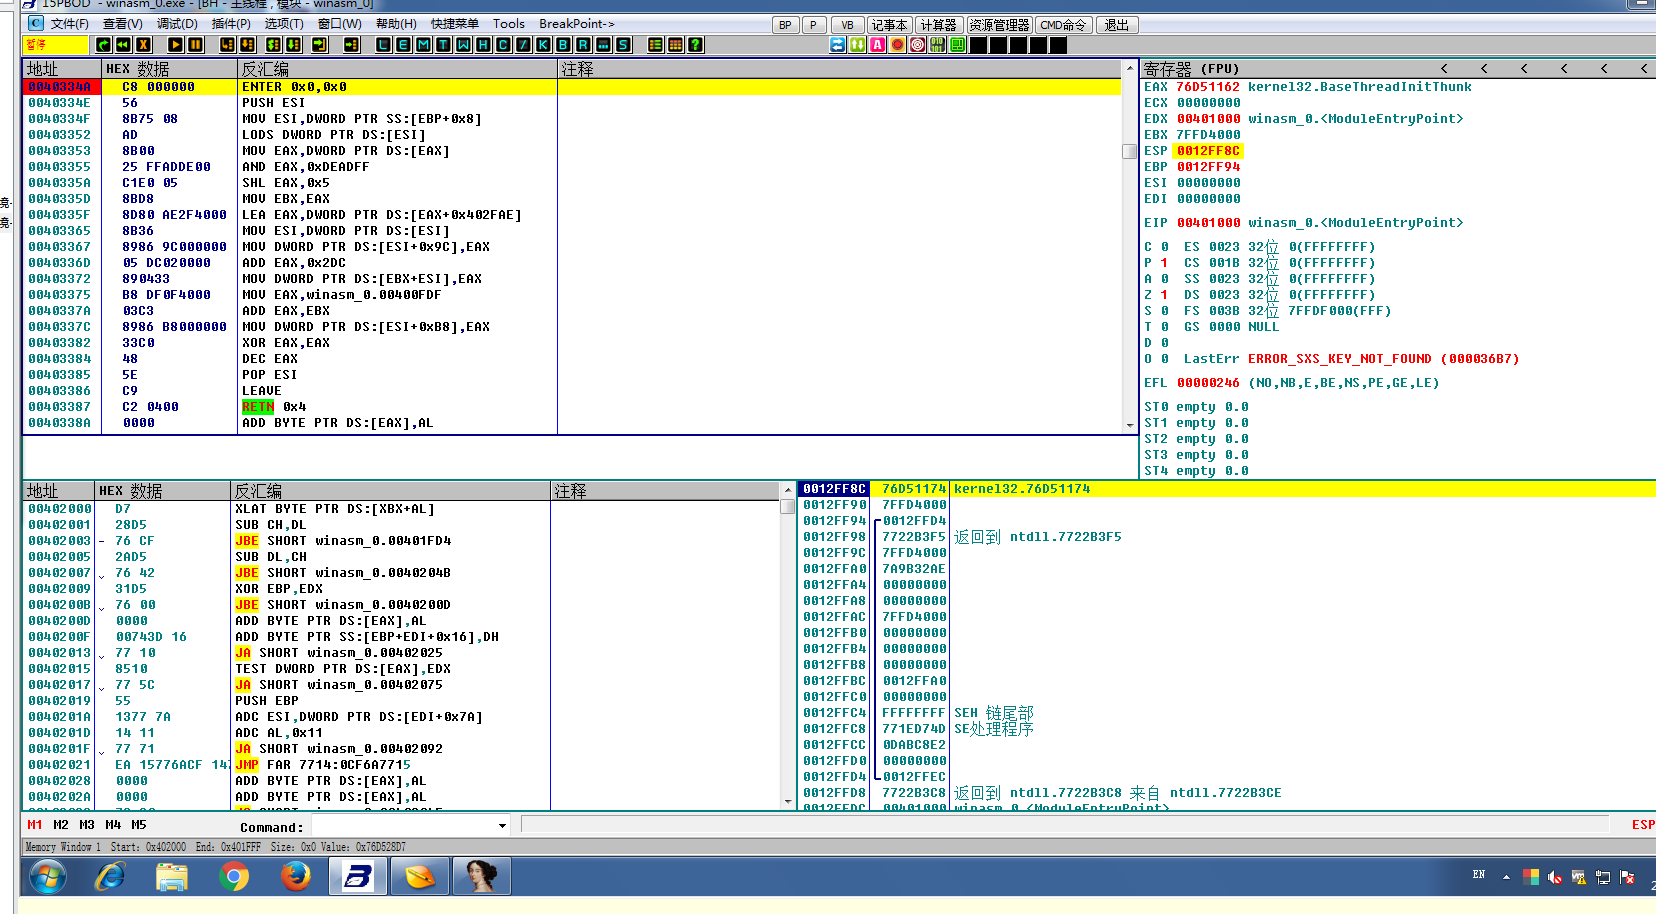Open the Log window with L icon
The image size is (1656, 914).
click(383, 45)
